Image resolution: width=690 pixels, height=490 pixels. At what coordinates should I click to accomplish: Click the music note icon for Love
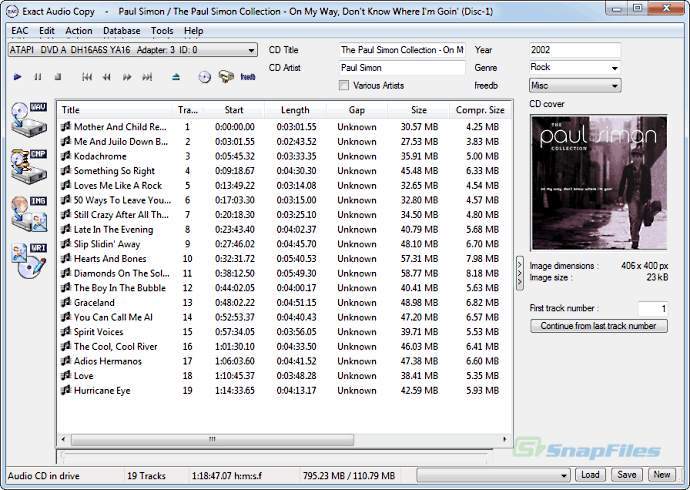[66, 375]
